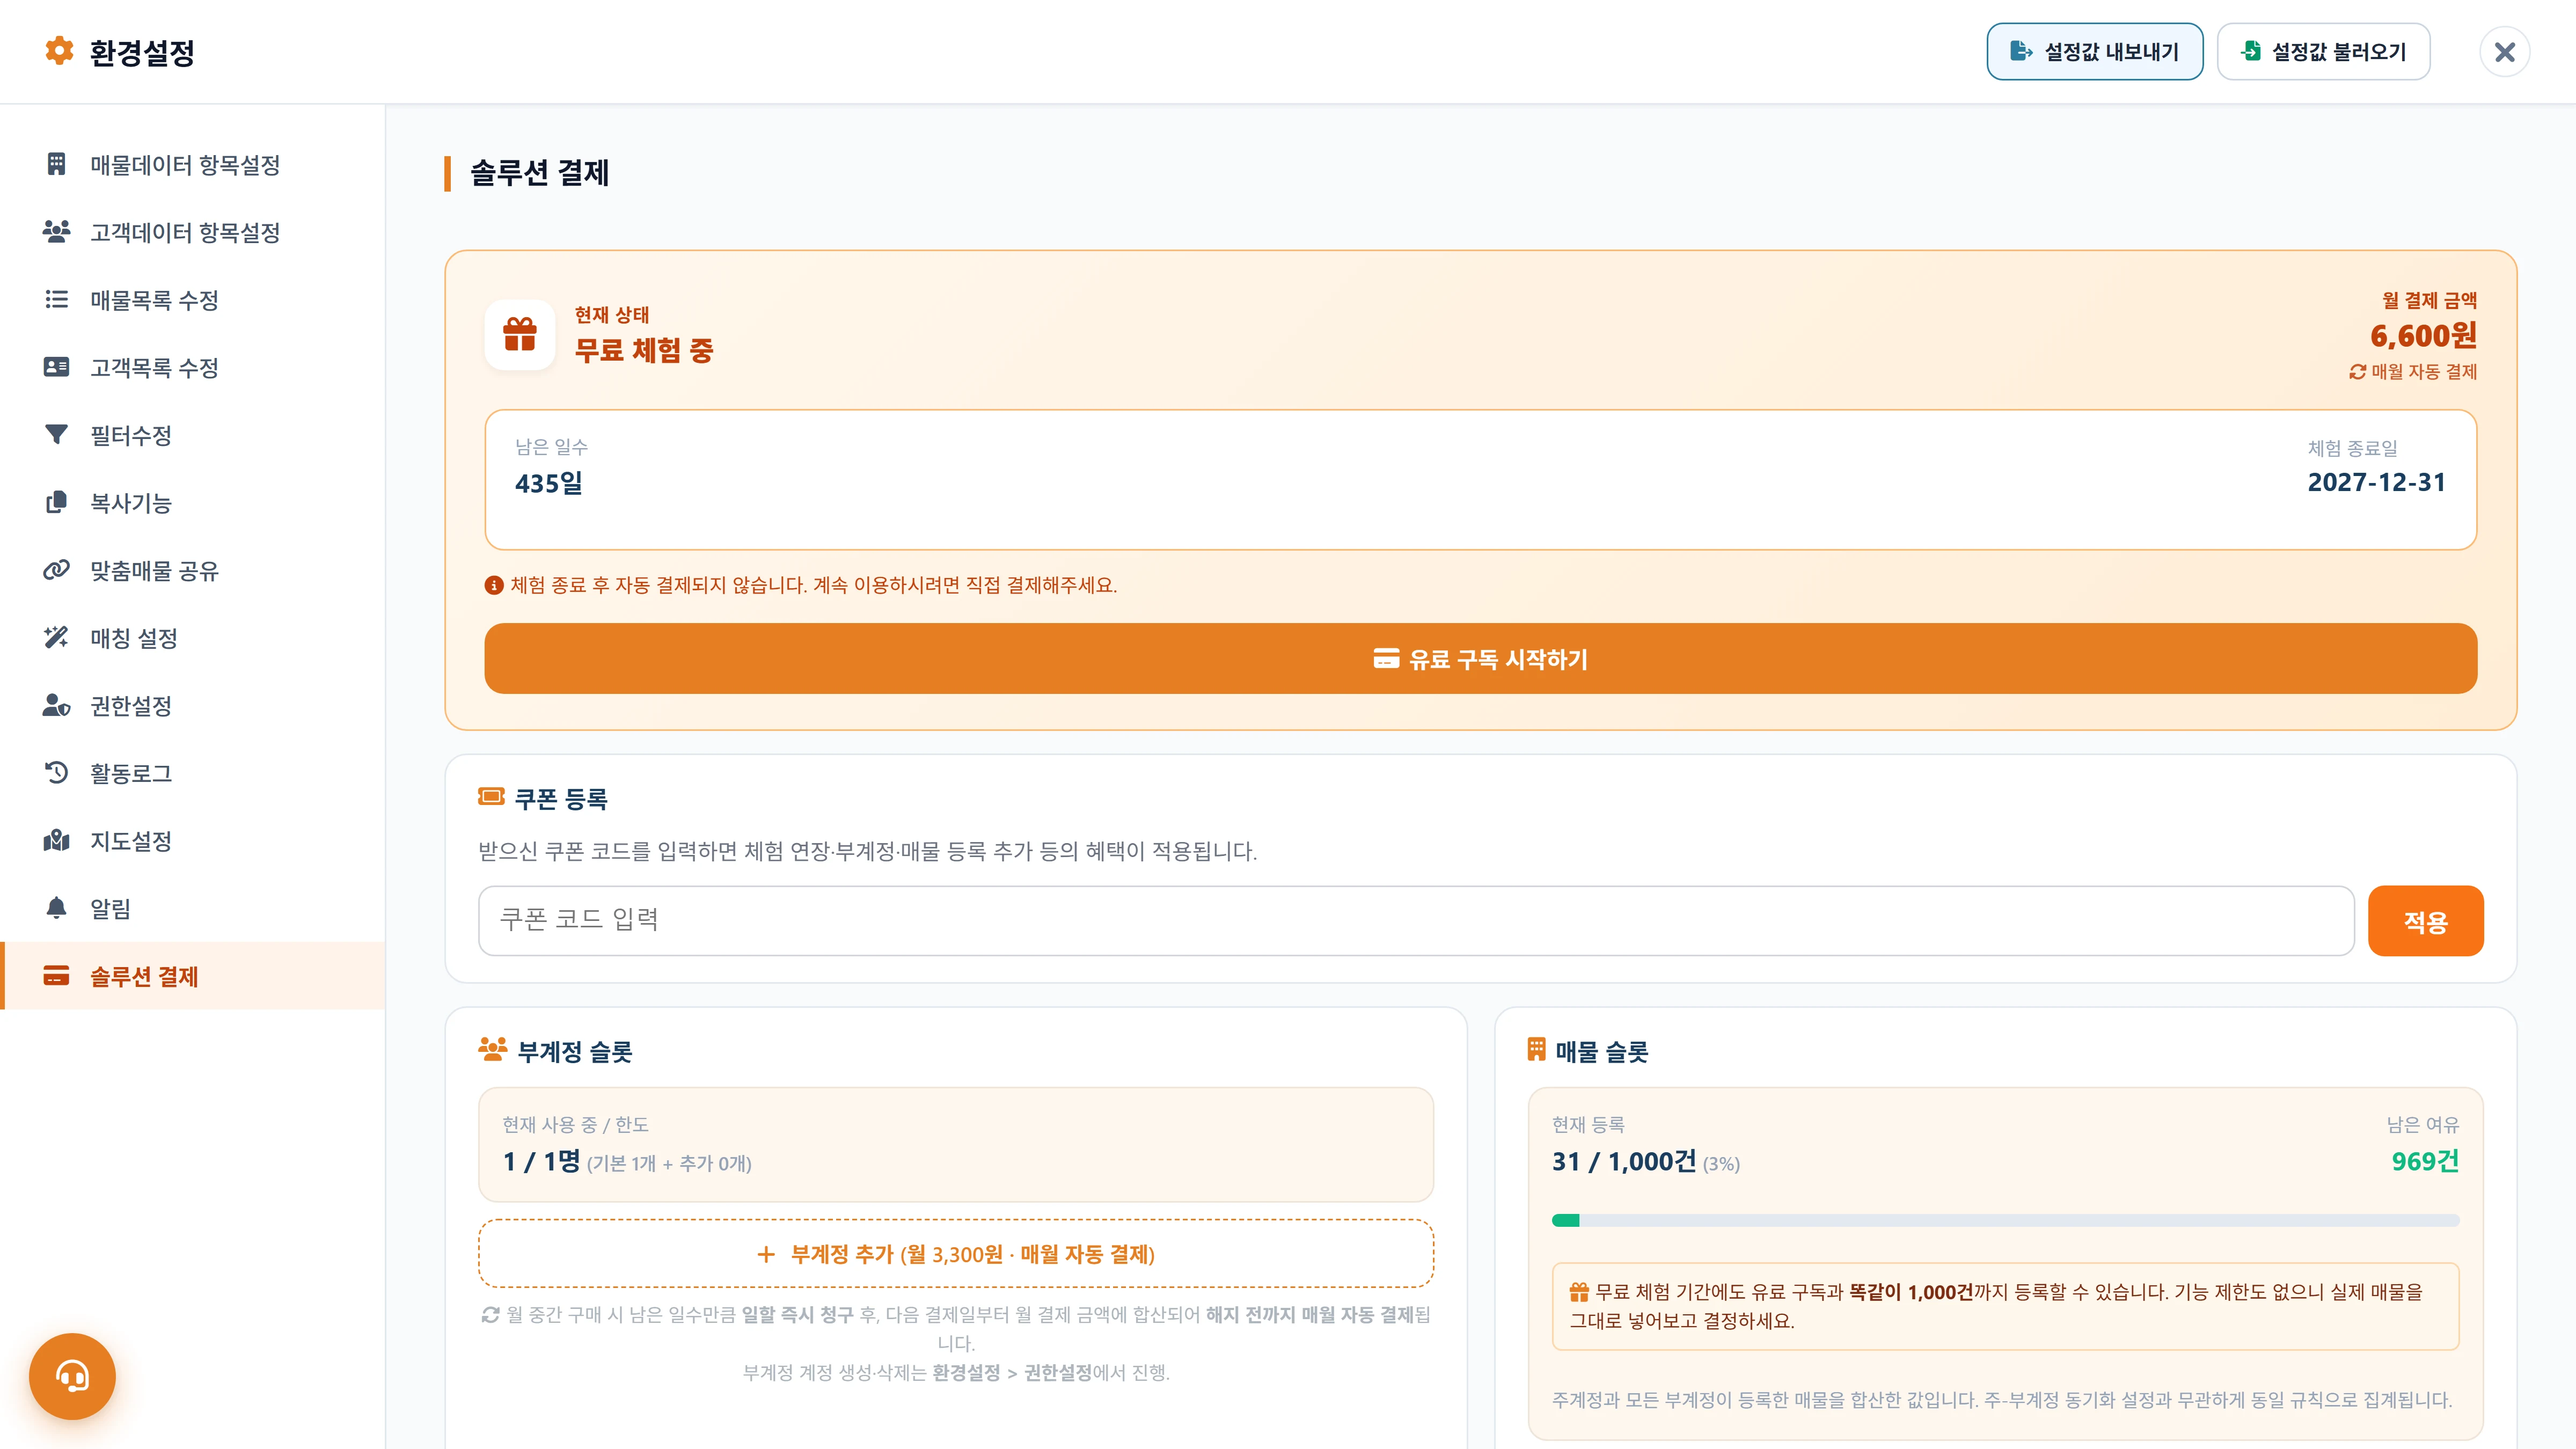Screen dimensions: 2576x1449
Task: Click the 2027-12-31 trial end date
Action: [2376, 482]
